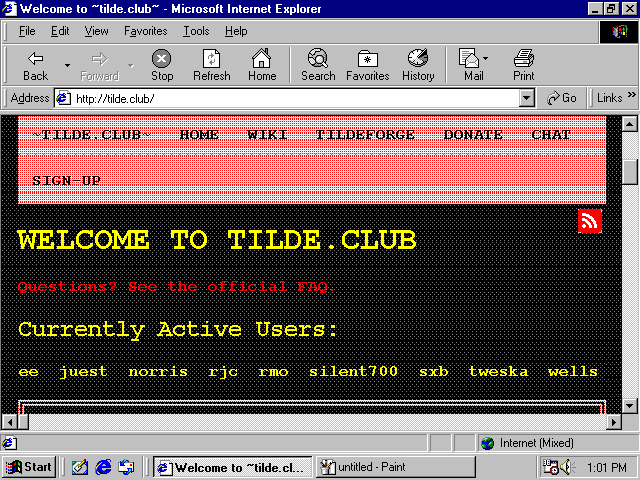640x480 pixels.
Task: Click the Go button
Action: point(563,98)
